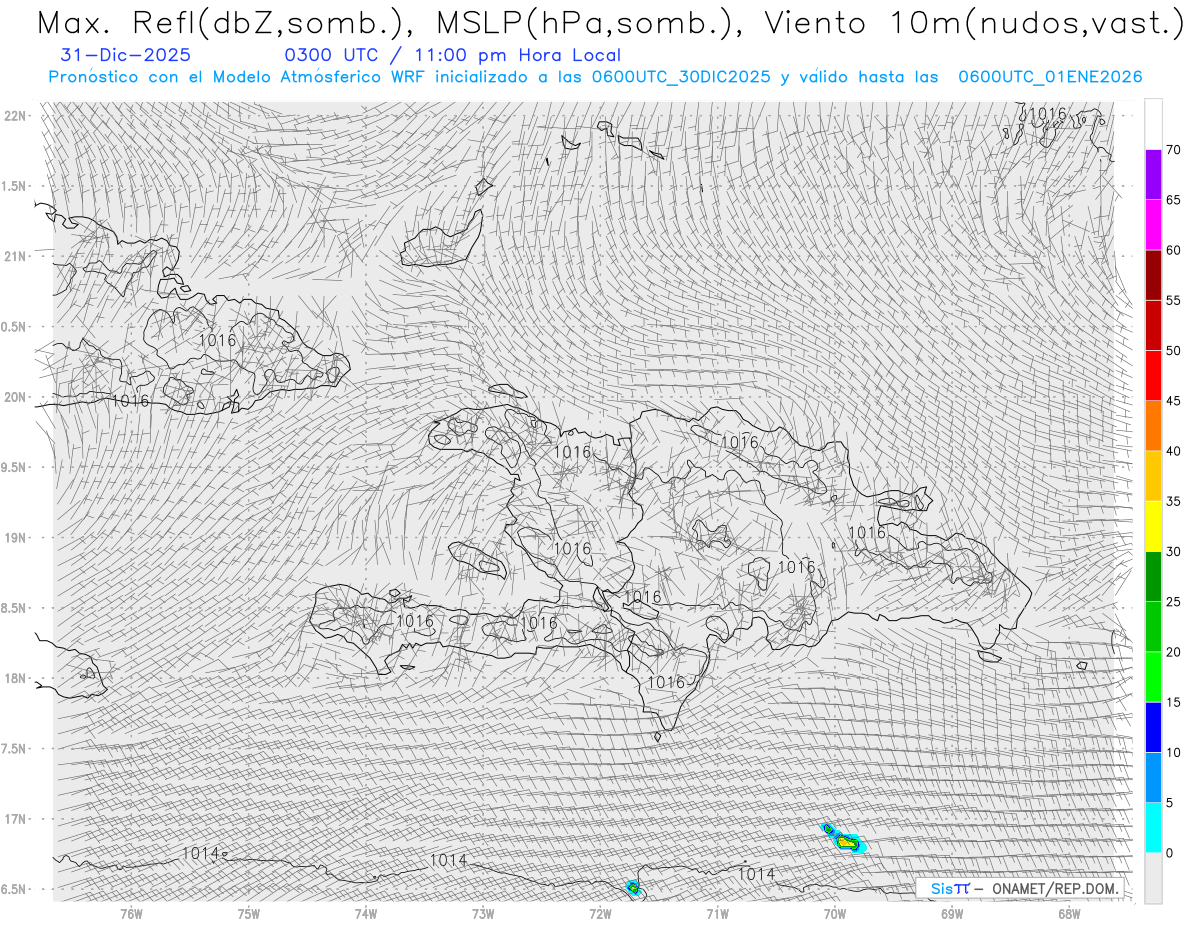Screen dimensions: 1200x927
Task: Click the '1014' contour label near 73W
Action: [x=448, y=860]
